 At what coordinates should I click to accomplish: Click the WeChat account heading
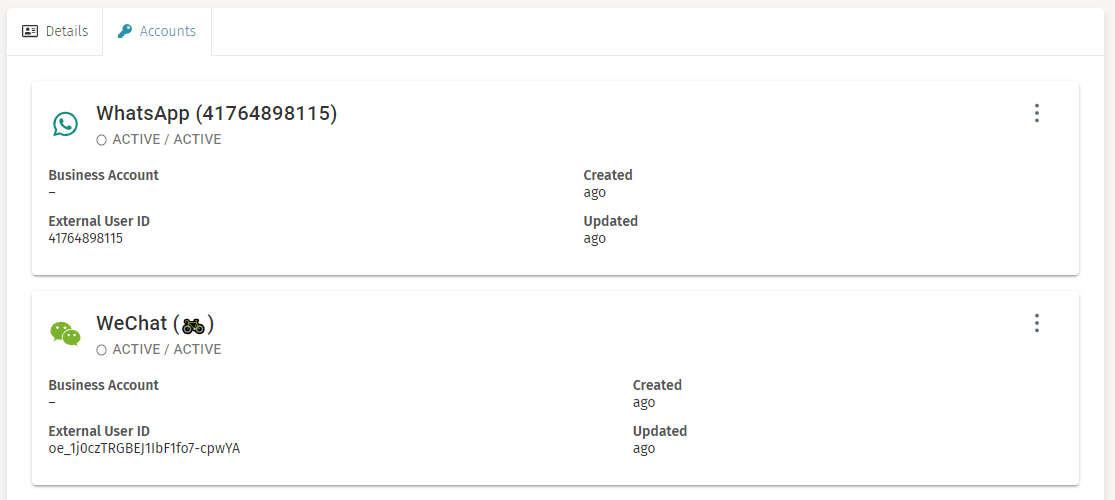[x=155, y=324]
